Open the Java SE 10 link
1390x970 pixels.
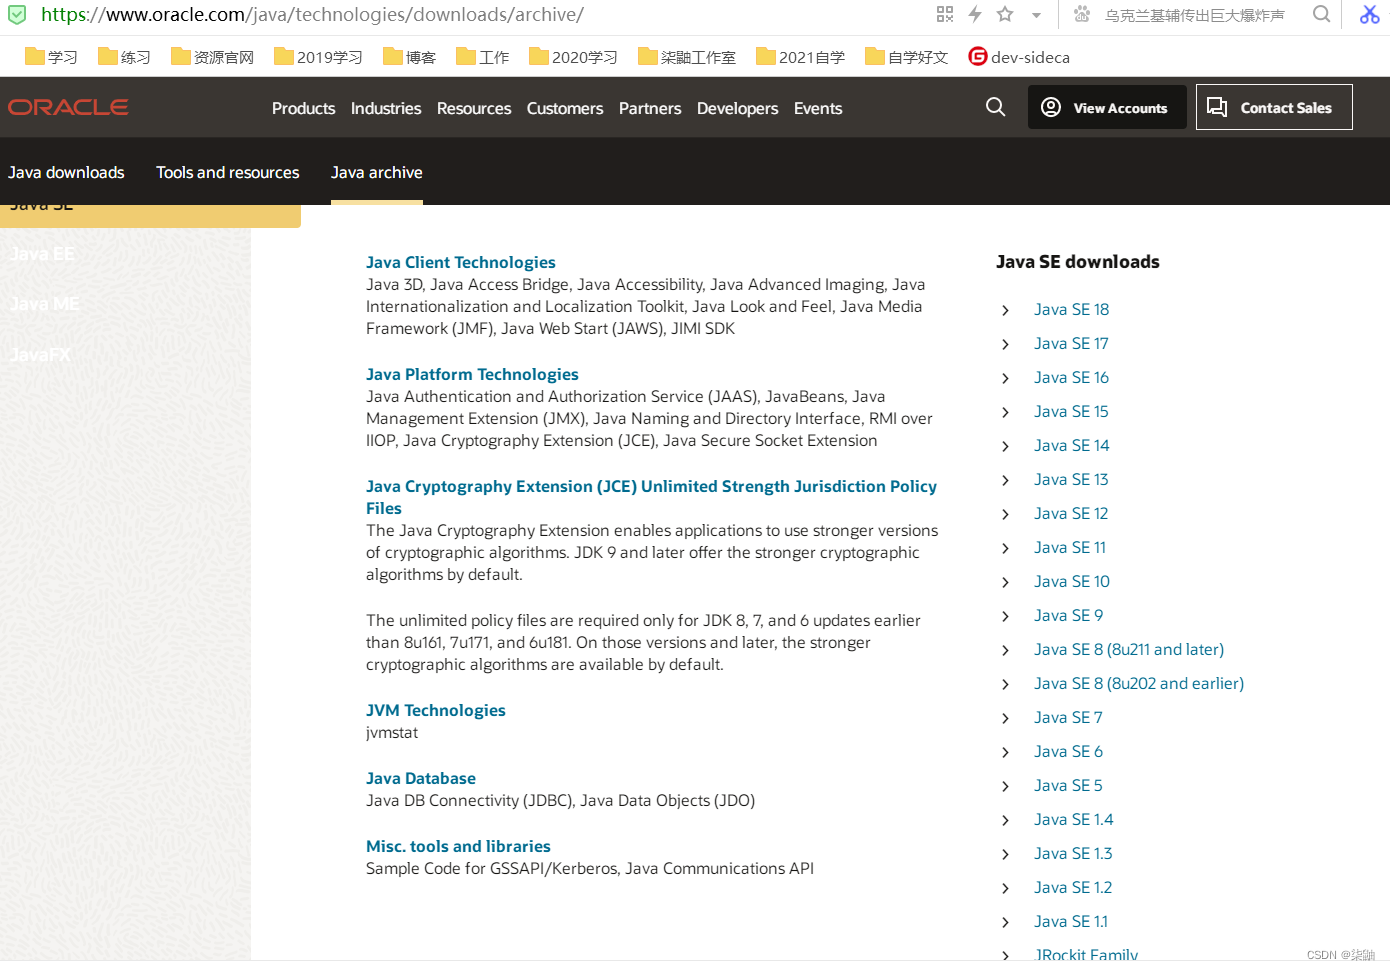1072,581
